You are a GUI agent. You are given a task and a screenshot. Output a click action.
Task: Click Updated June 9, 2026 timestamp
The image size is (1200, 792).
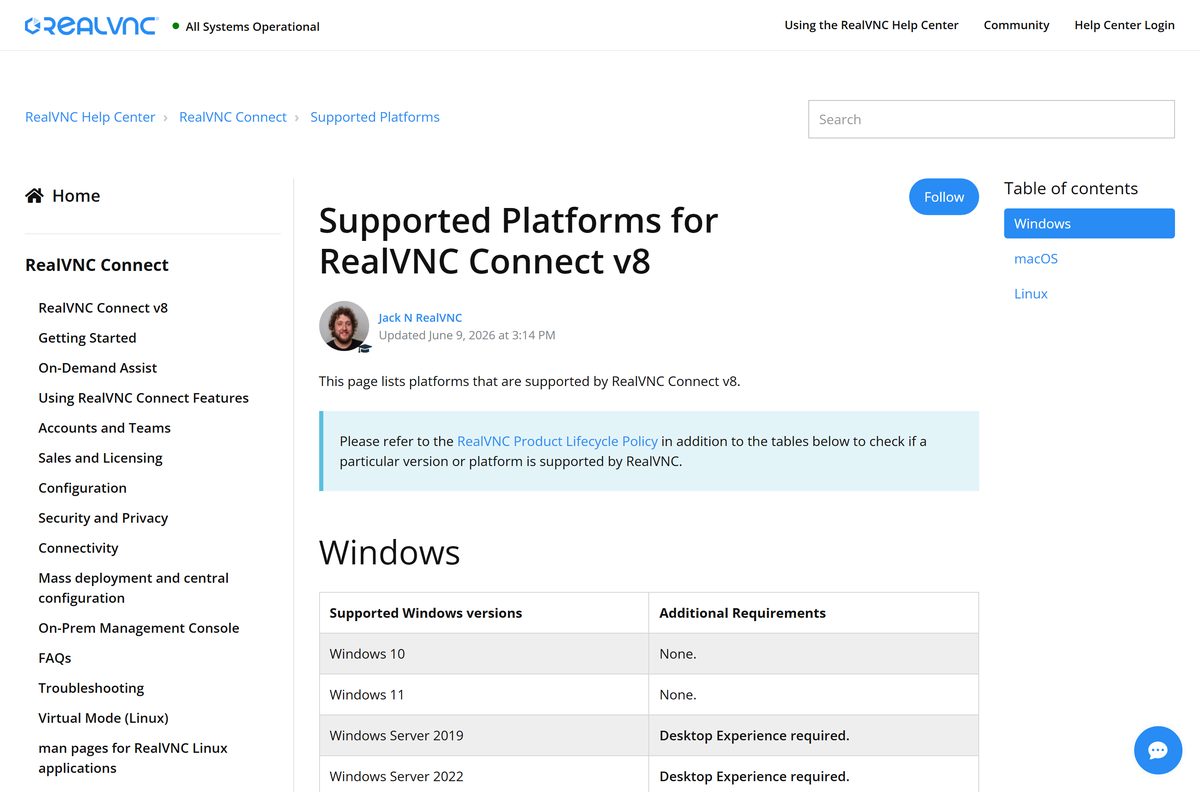(x=467, y=335)
